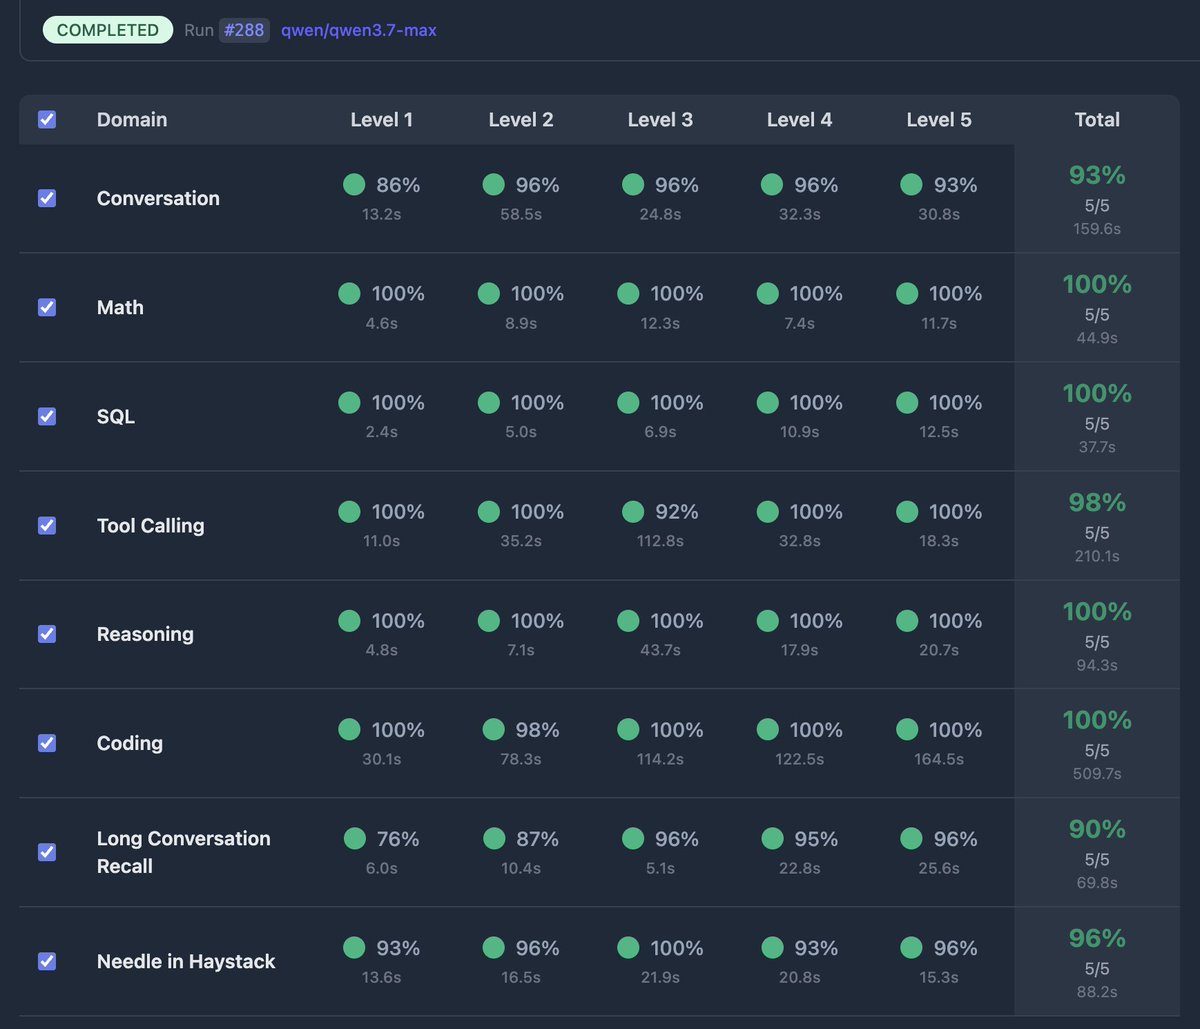1200x1029 pixels.
Task: Open the qwen/qwen3.7-max model link
Action: point(359,30)
